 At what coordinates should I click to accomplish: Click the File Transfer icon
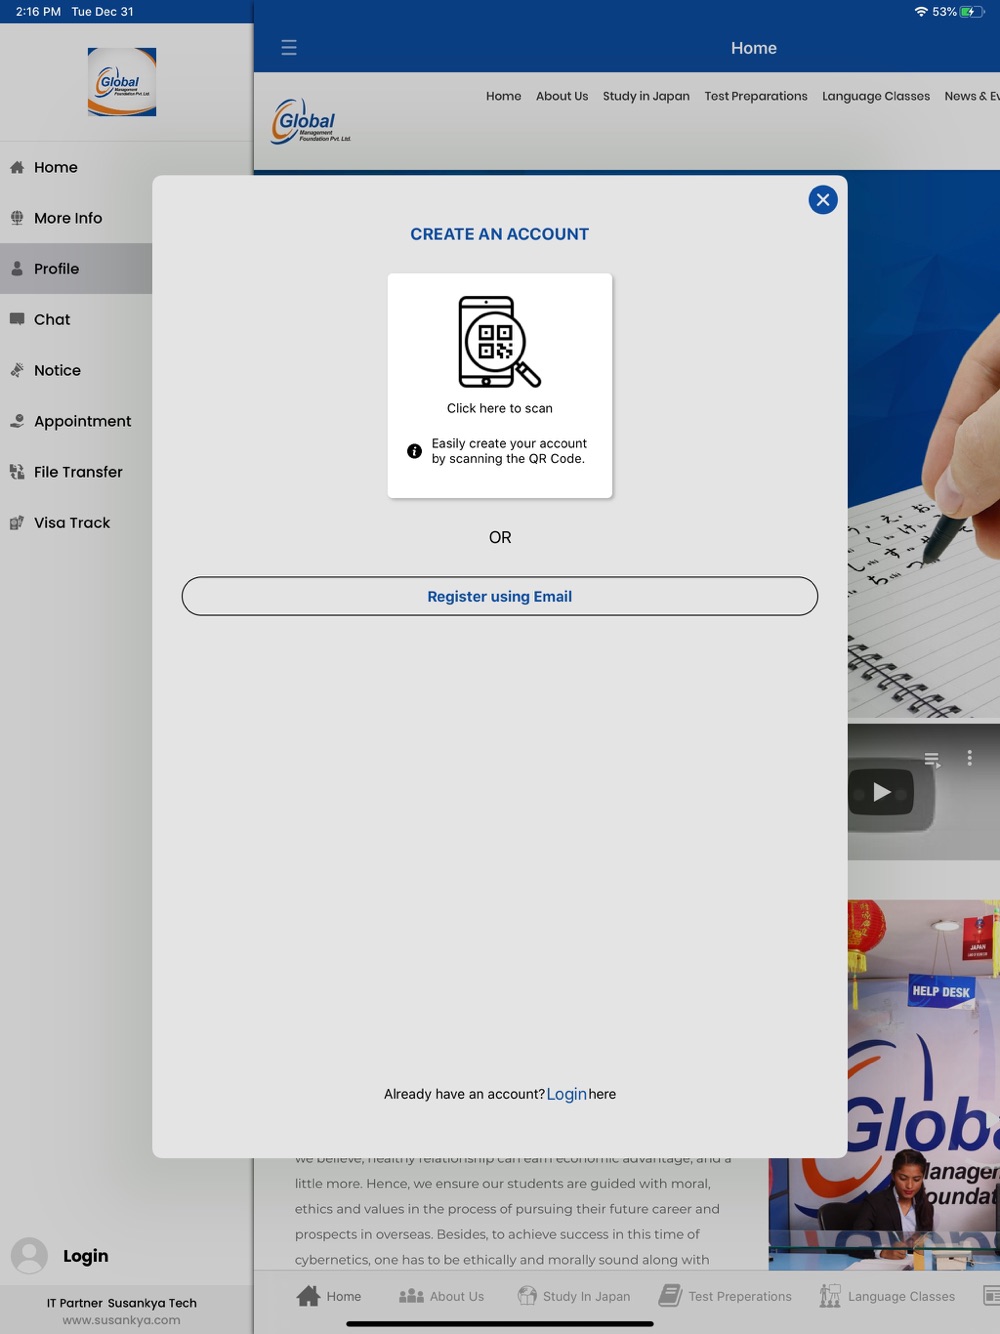tap(17, 472)
